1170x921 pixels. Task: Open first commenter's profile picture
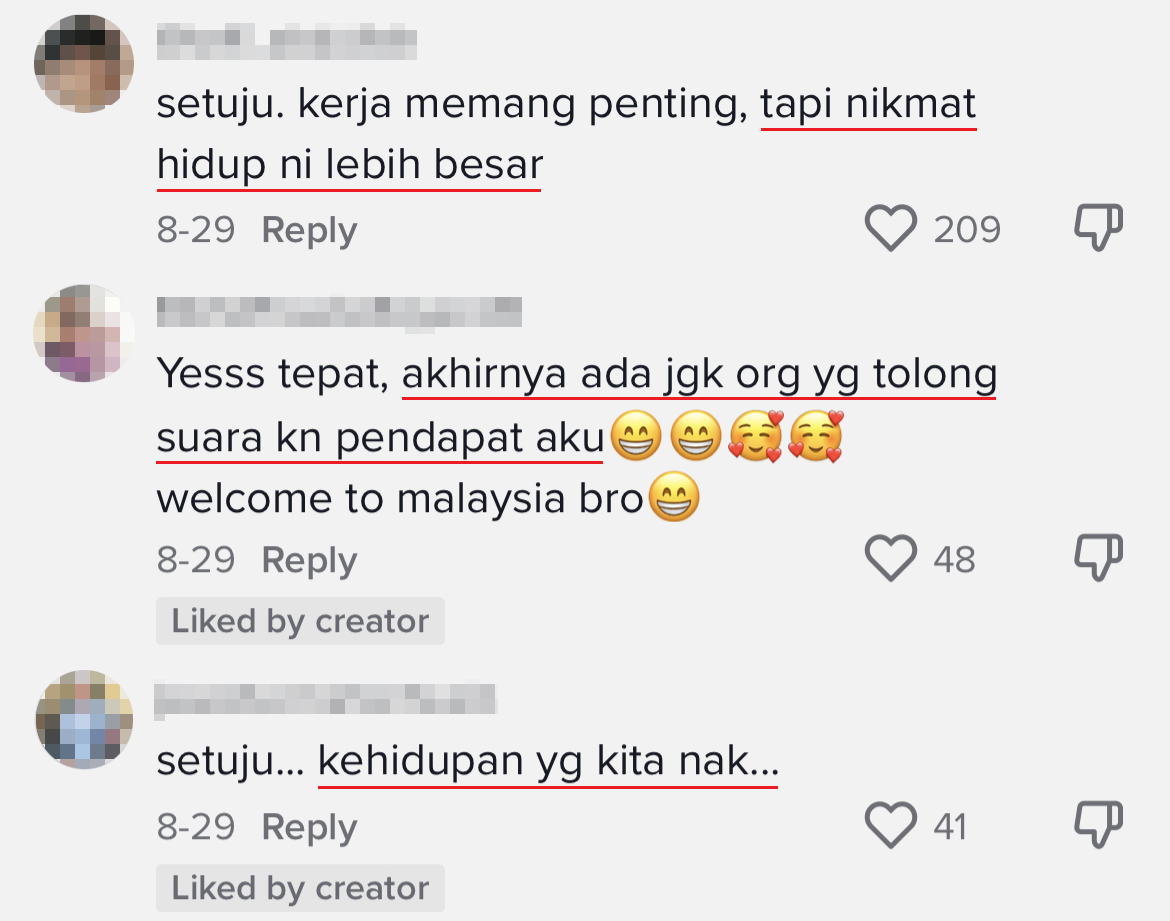84,64
